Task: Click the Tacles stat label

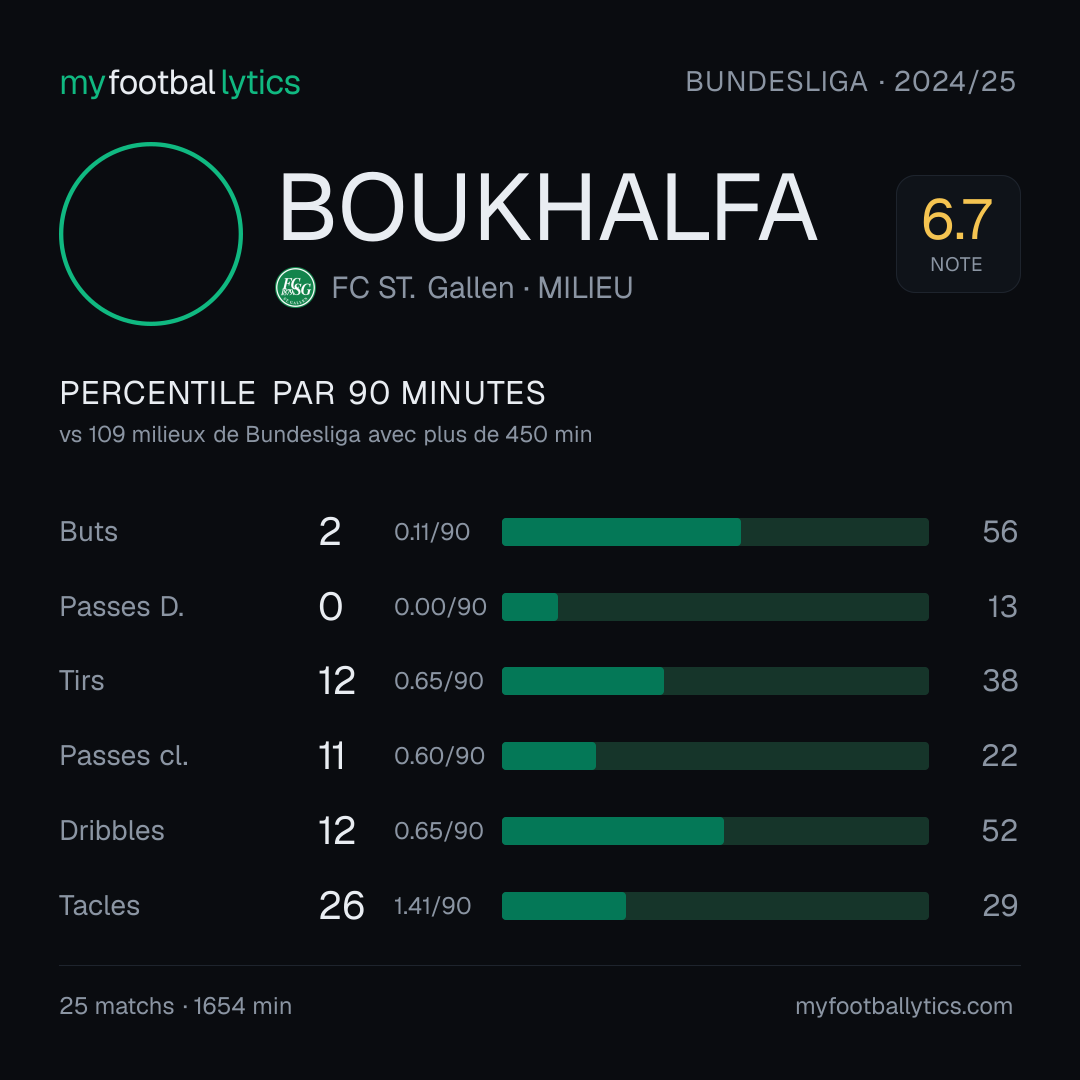Action: (100, 906)
